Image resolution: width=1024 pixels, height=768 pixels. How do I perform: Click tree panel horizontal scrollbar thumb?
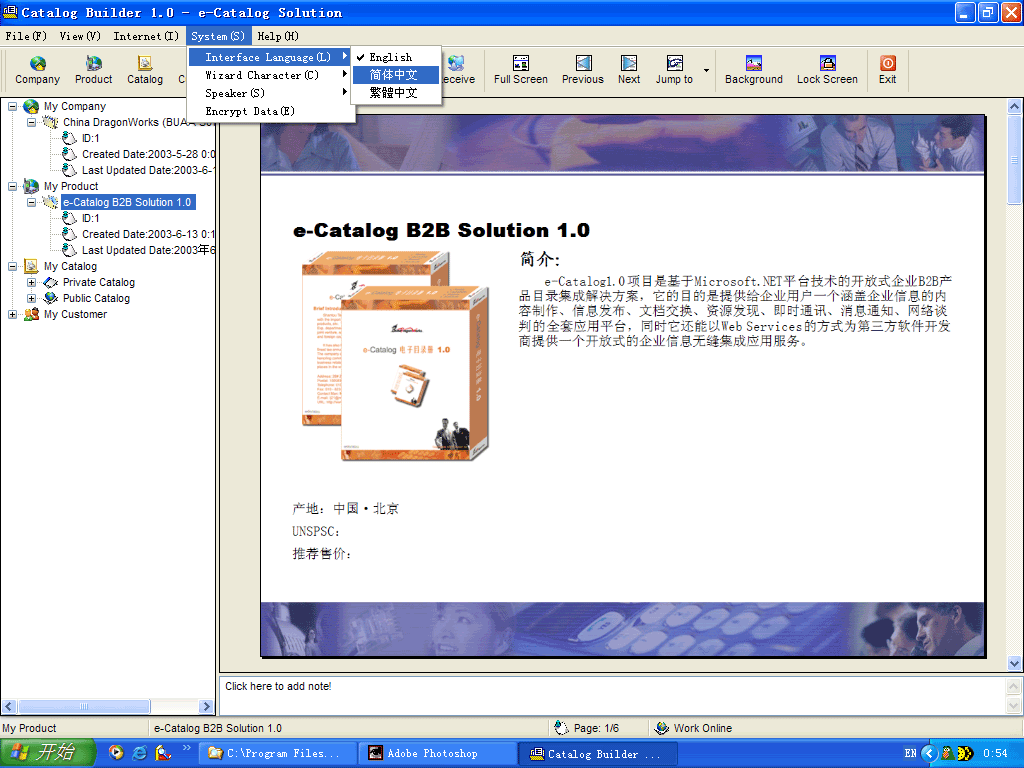[x=84, y=706]
